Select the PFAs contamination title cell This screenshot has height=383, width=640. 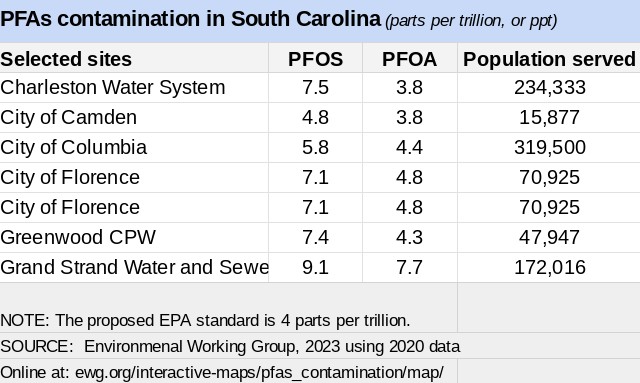[x=320, y=20]
